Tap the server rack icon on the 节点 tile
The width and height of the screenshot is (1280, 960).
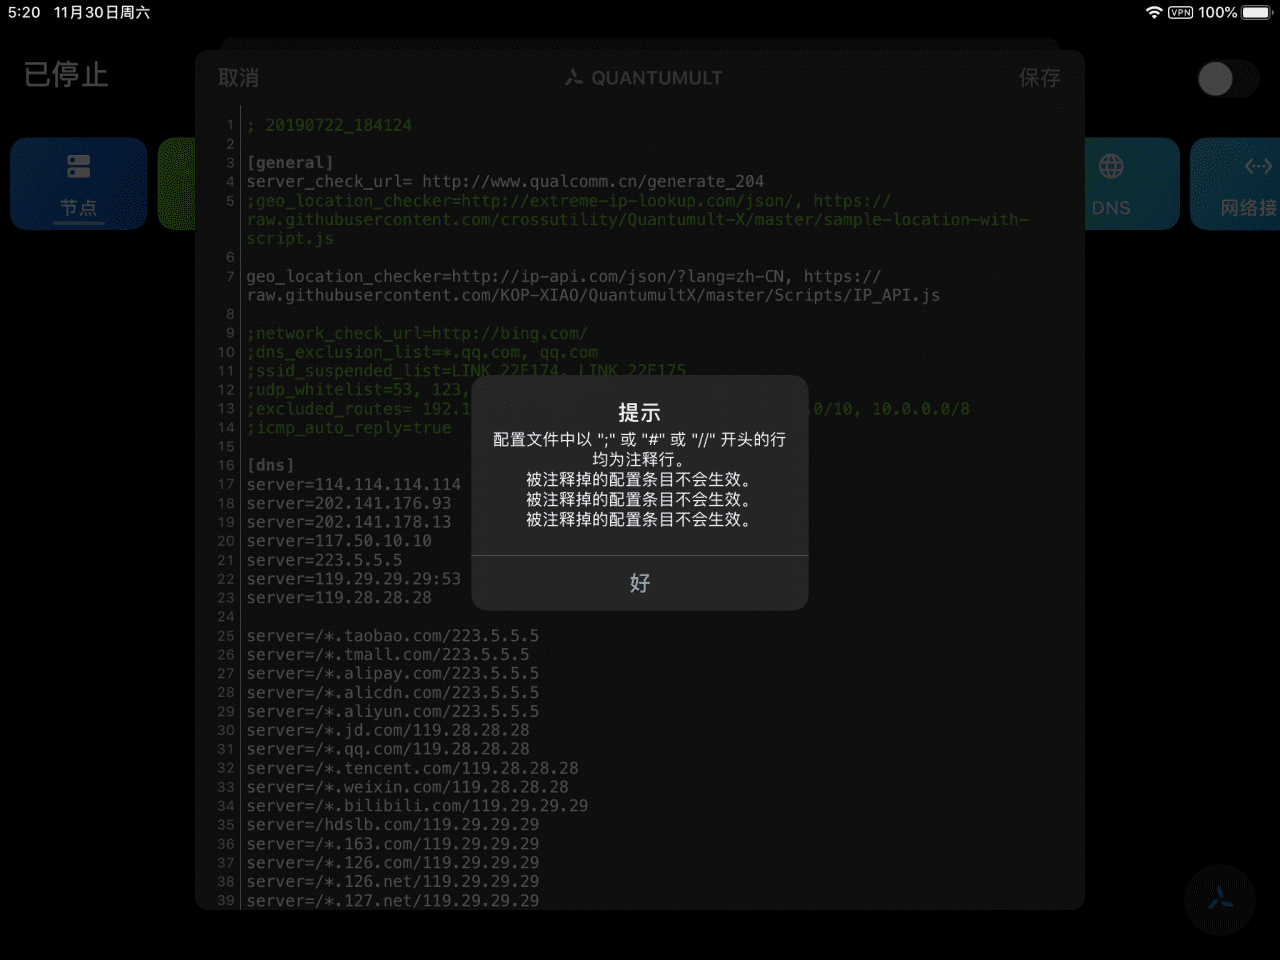[79, 166]
